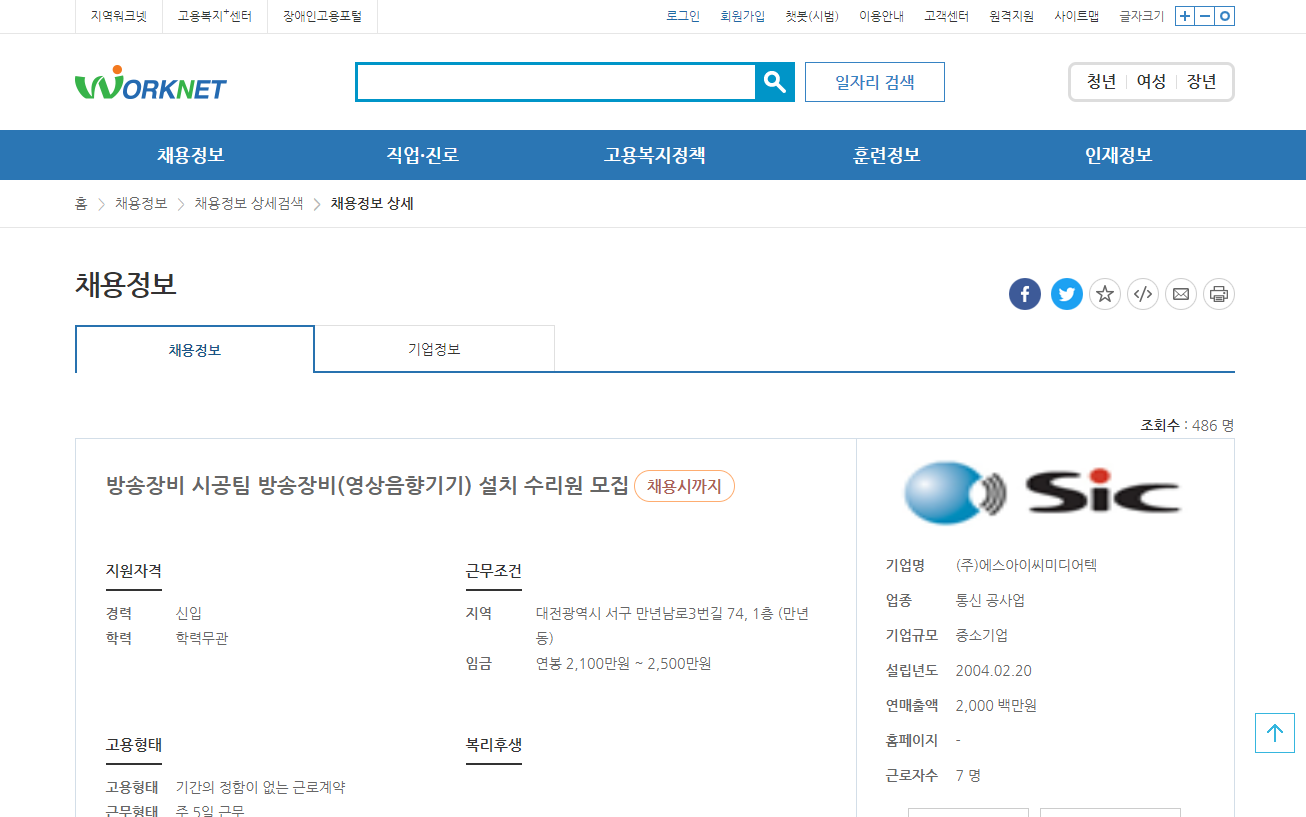Print the job posting using printer icon
Viewport: 1306px width, 817px height.
pos(1218,293)
